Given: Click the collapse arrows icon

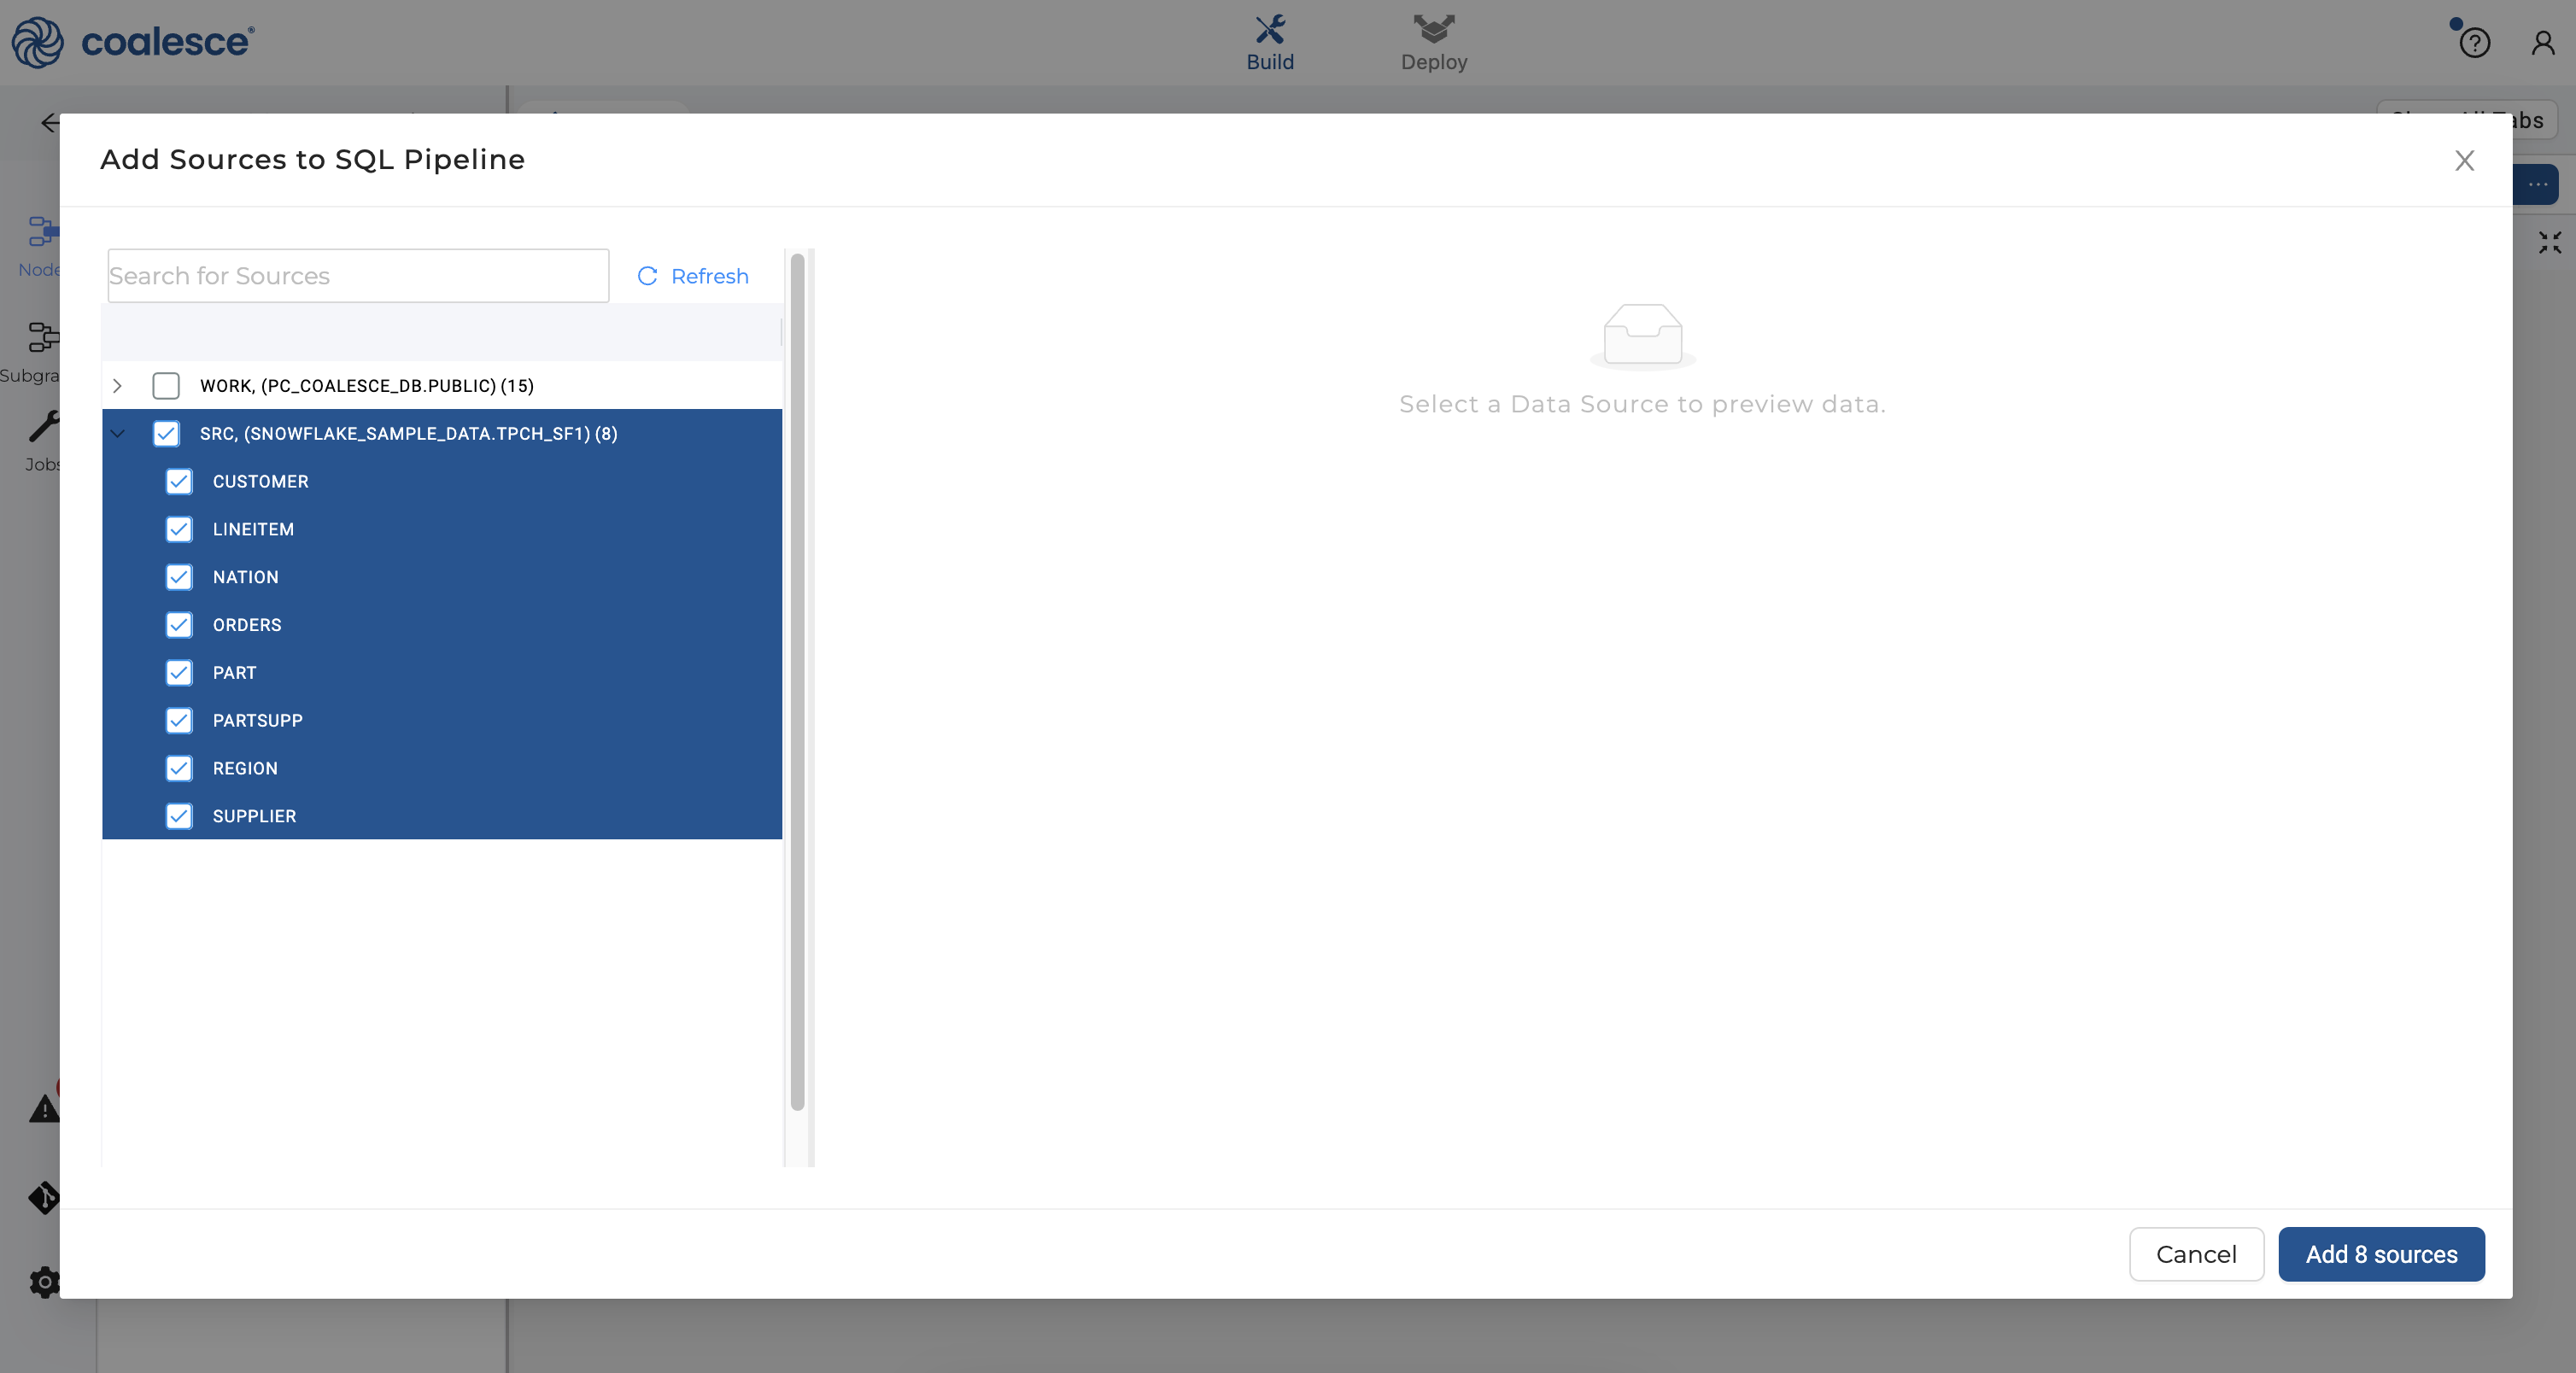Looking at the screenshot, I should pyautogui.click(x=2549, y=242).
